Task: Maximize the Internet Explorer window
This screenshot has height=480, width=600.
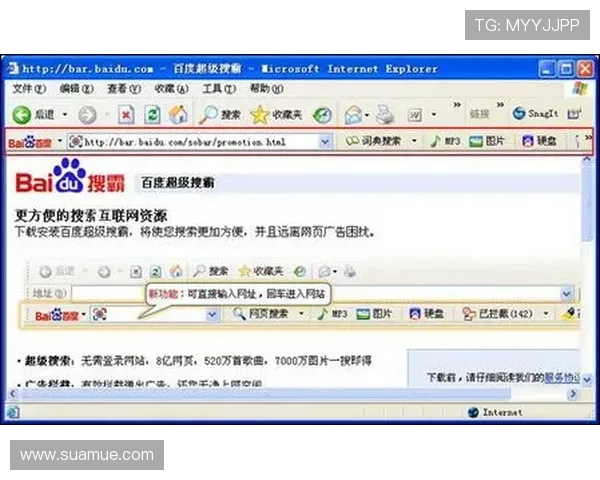Action: click(566, 69)
